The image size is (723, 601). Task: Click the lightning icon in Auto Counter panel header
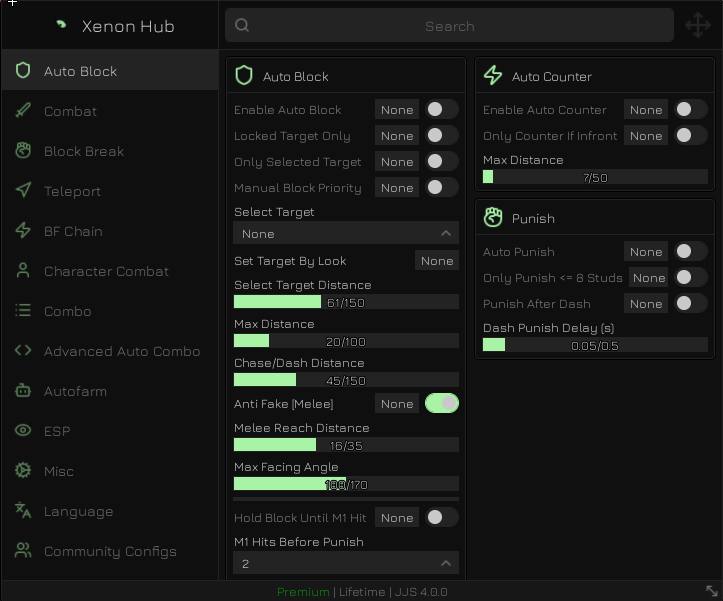click(493, 76)
